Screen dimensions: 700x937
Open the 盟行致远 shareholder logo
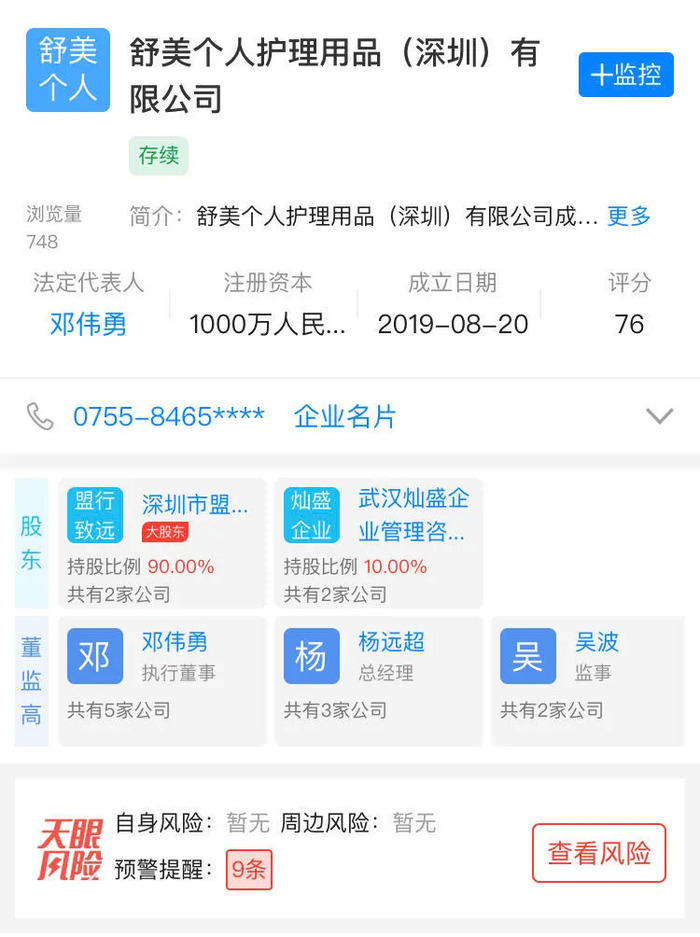click(x=95, y=515)
